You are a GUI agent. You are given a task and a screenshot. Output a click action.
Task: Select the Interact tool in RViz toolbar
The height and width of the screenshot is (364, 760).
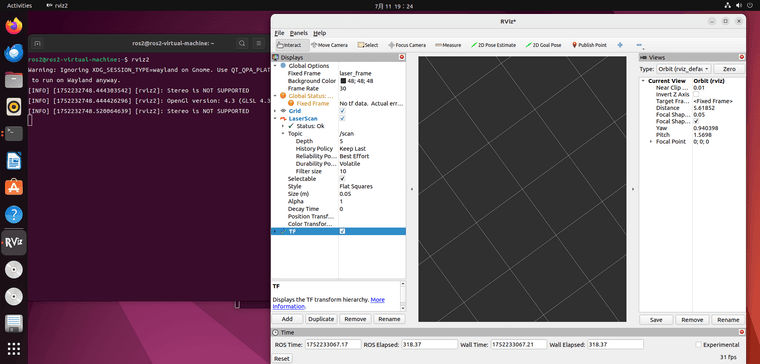click(292, 45)
